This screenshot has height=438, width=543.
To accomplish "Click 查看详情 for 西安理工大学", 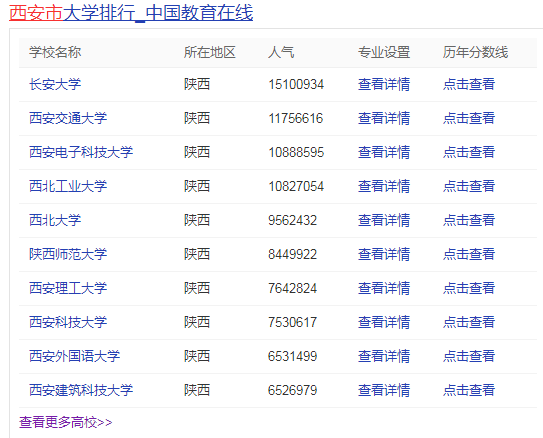I will pyautogui.click(x=384, y=288).
